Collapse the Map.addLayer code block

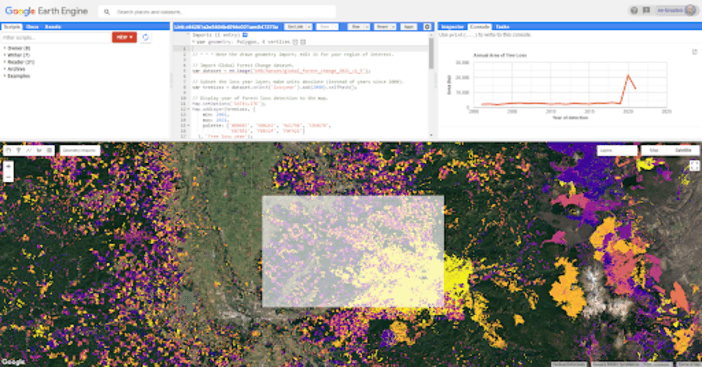(x=188, y=109)
